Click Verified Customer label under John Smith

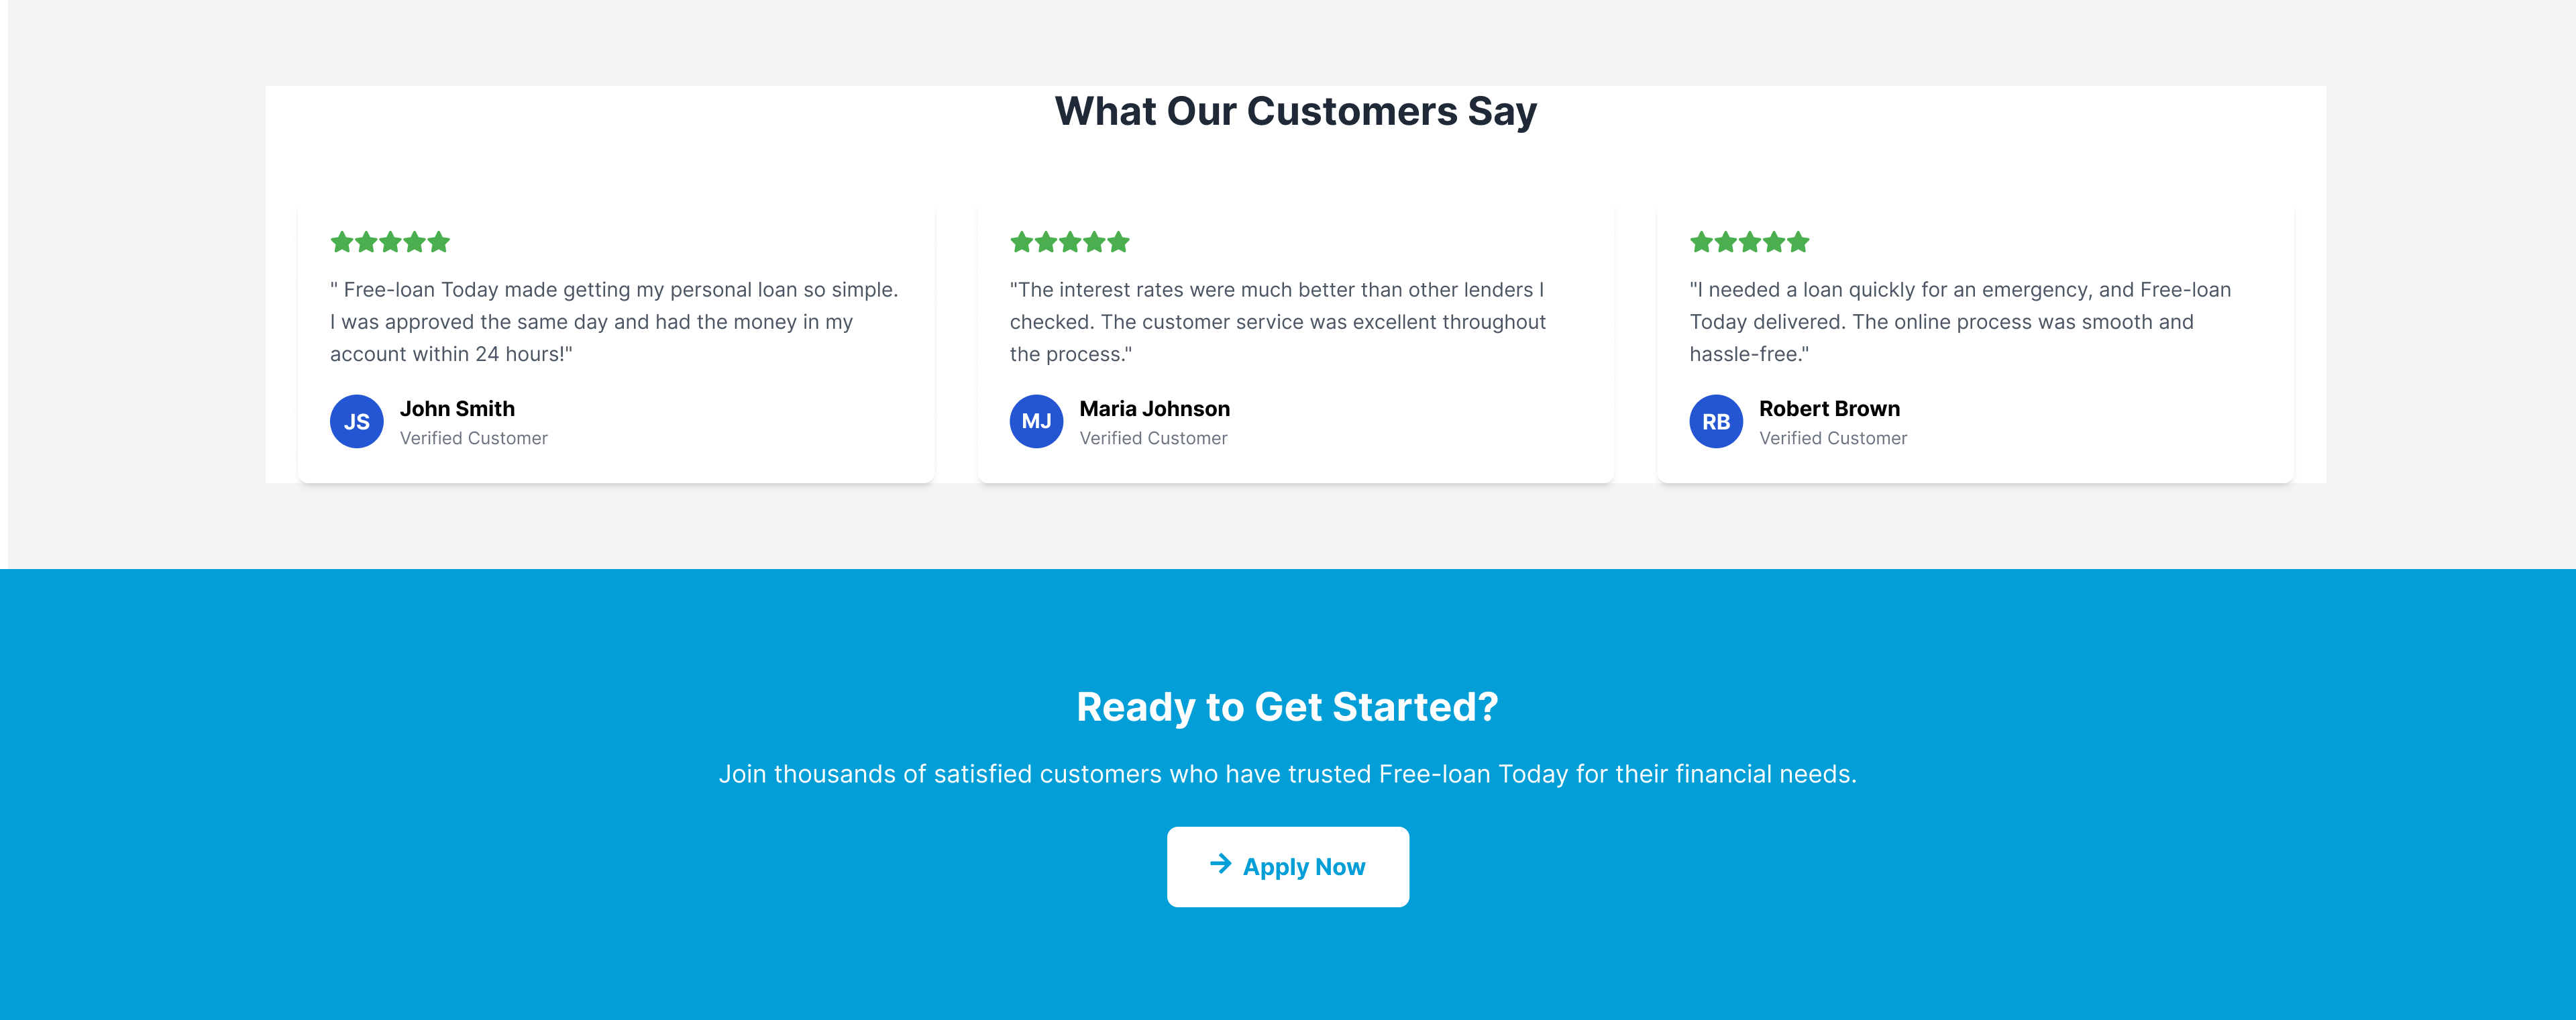(473, 438)
